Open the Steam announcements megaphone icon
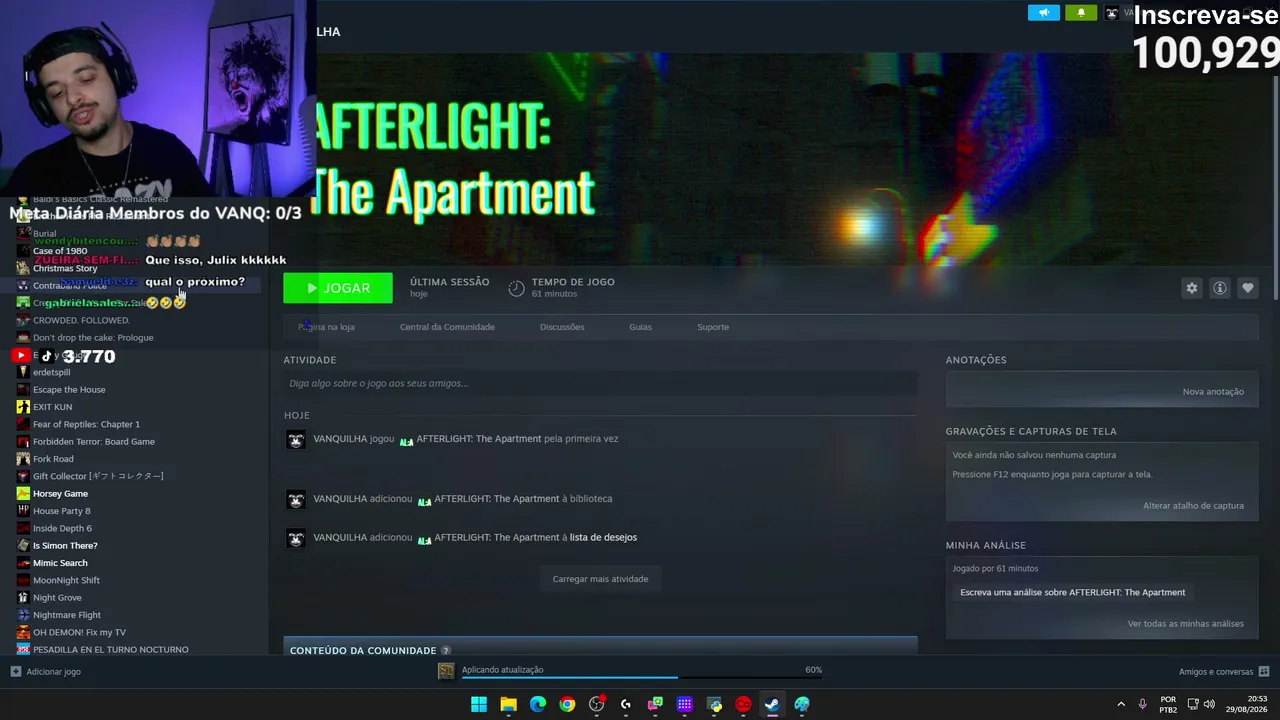The image size is (1280, 720). pyautogui.click(x=1043, y=13)
